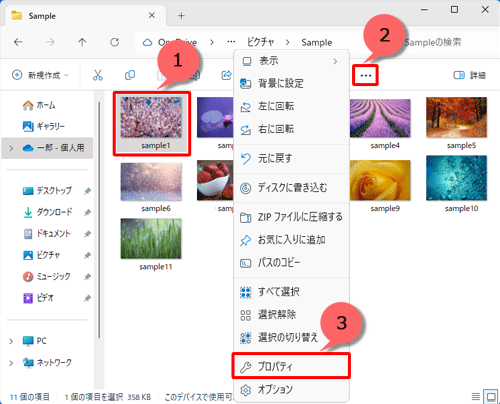Select PC in the navigation pane
The image size is (500, 404).
point(34,341)
